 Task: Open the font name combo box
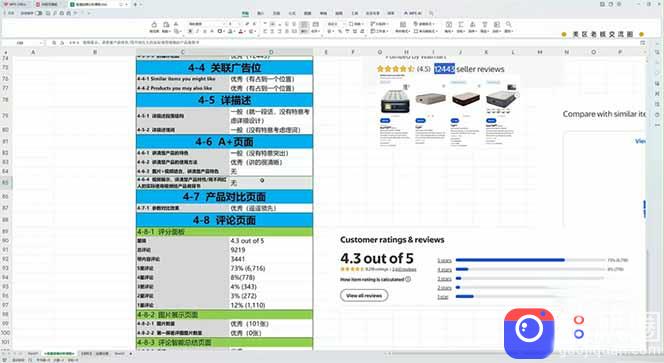(207, 24)
